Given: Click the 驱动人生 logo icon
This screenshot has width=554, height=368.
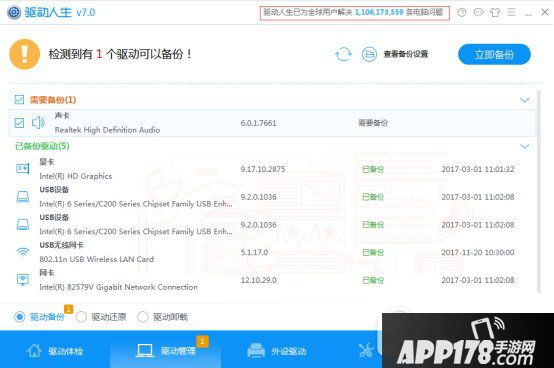Looking at the screenshot, I should pos(14,12).
